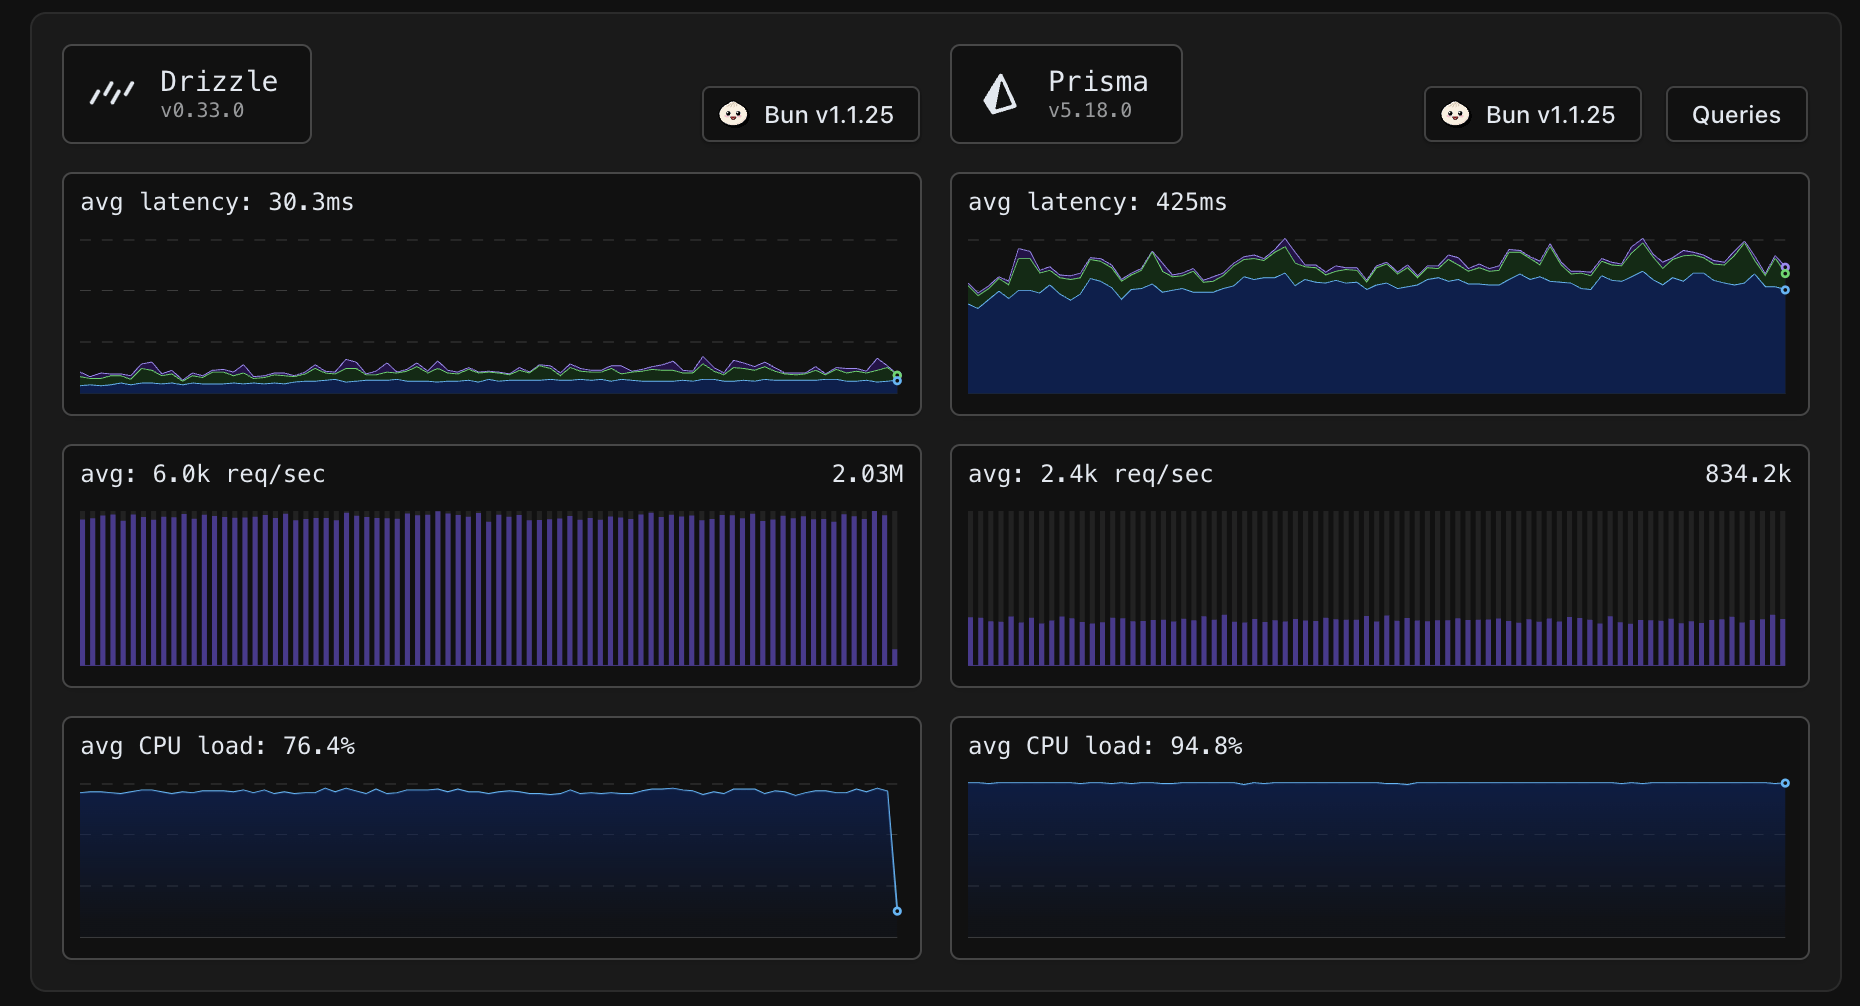Viewport: 1860px width, 1006px height.
Task: Click the Prisma CPU load chart
Action: [x=1377, y=860]
